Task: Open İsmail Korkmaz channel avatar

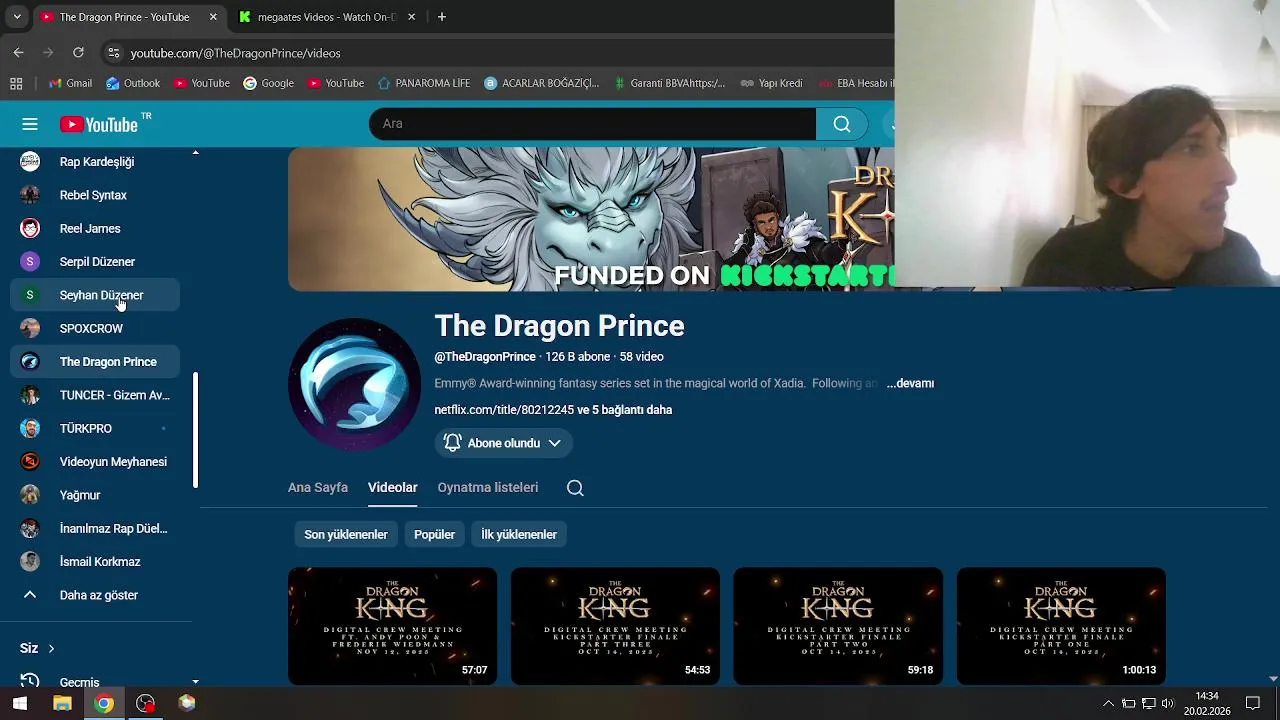Action: 30,562
